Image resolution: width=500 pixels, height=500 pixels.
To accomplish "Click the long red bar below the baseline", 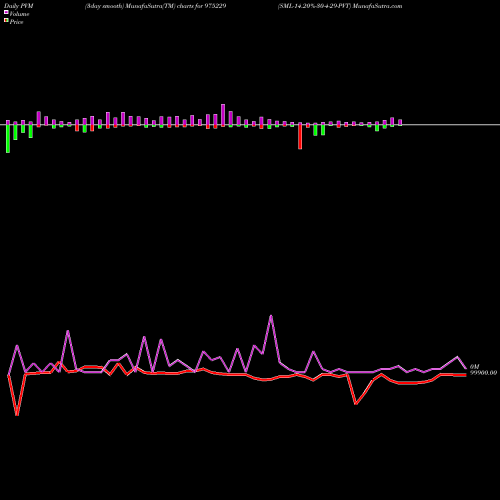I will click(300, 136).
